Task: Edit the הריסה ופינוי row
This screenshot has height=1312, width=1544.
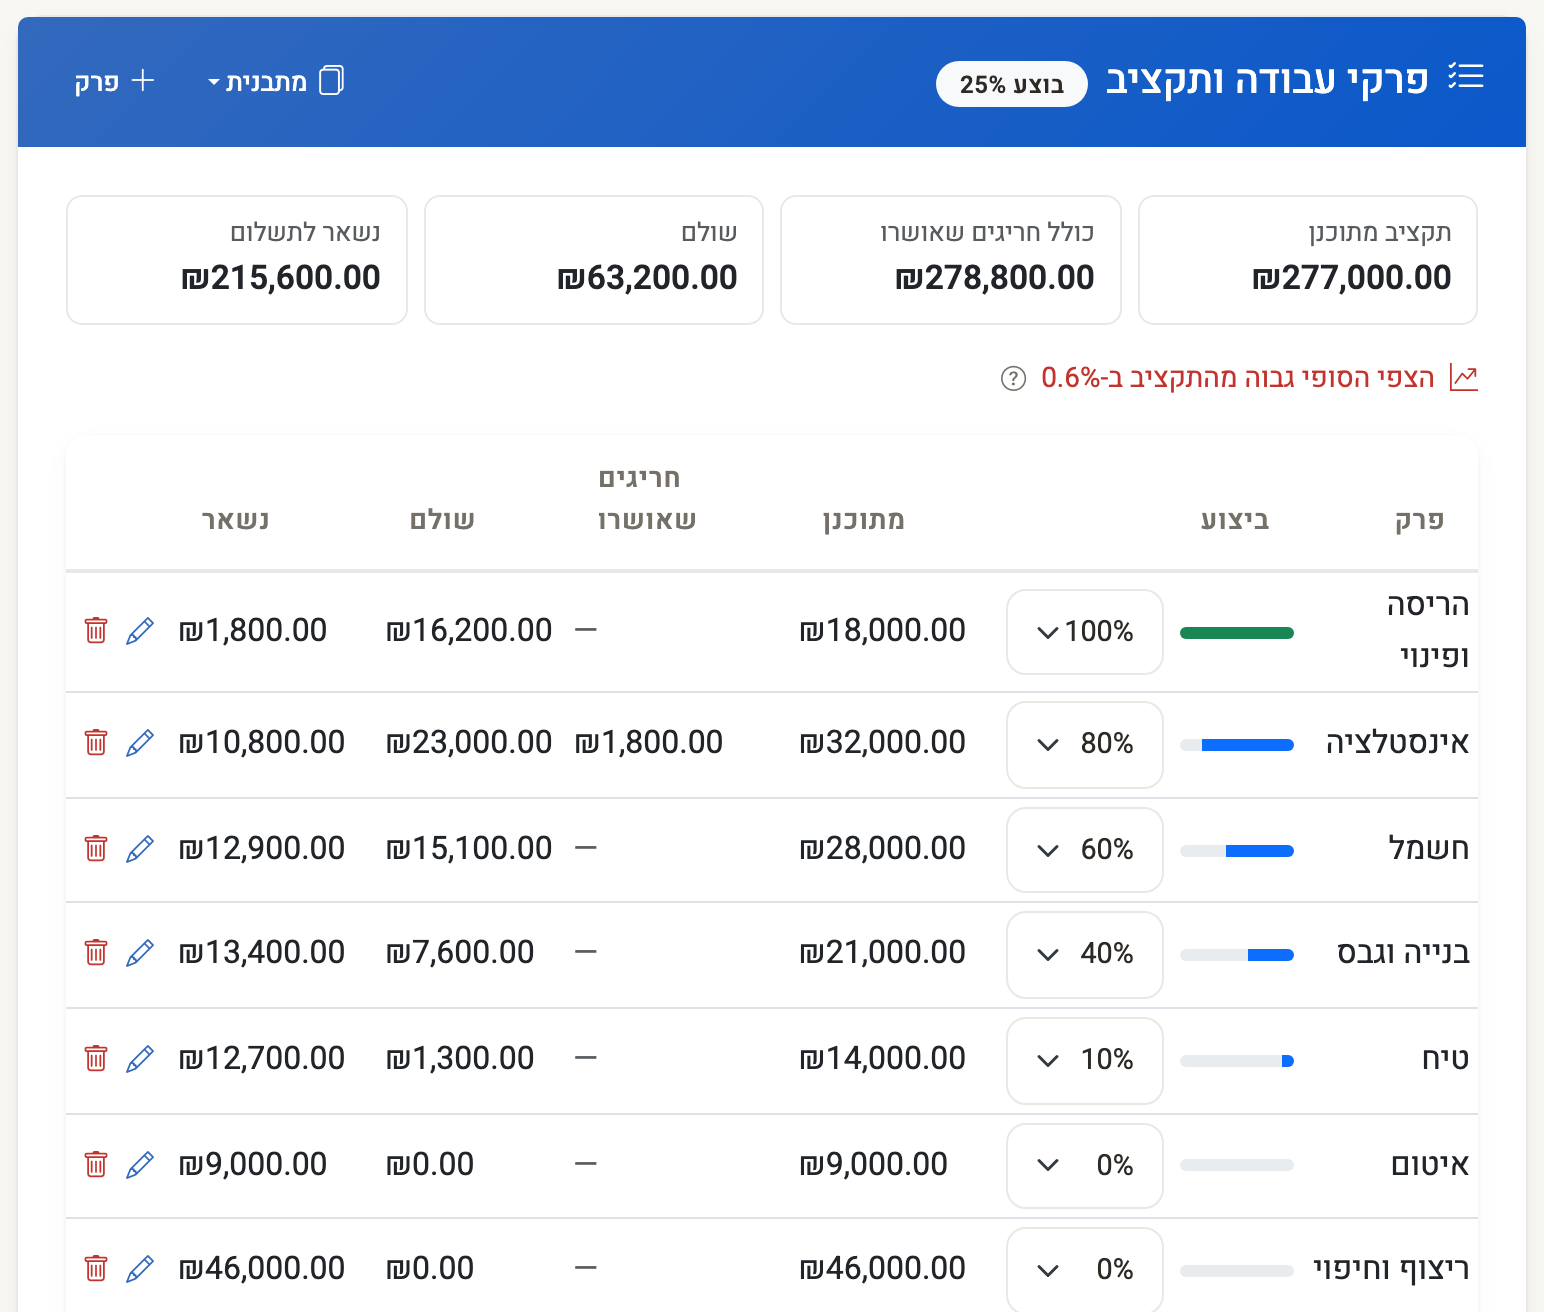Action: coord(140,630)
